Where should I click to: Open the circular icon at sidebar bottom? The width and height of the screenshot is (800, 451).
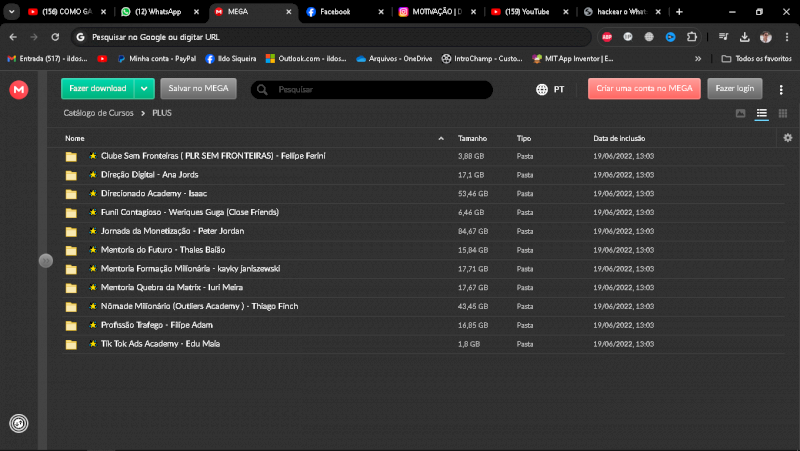click(x=18, y=423)
